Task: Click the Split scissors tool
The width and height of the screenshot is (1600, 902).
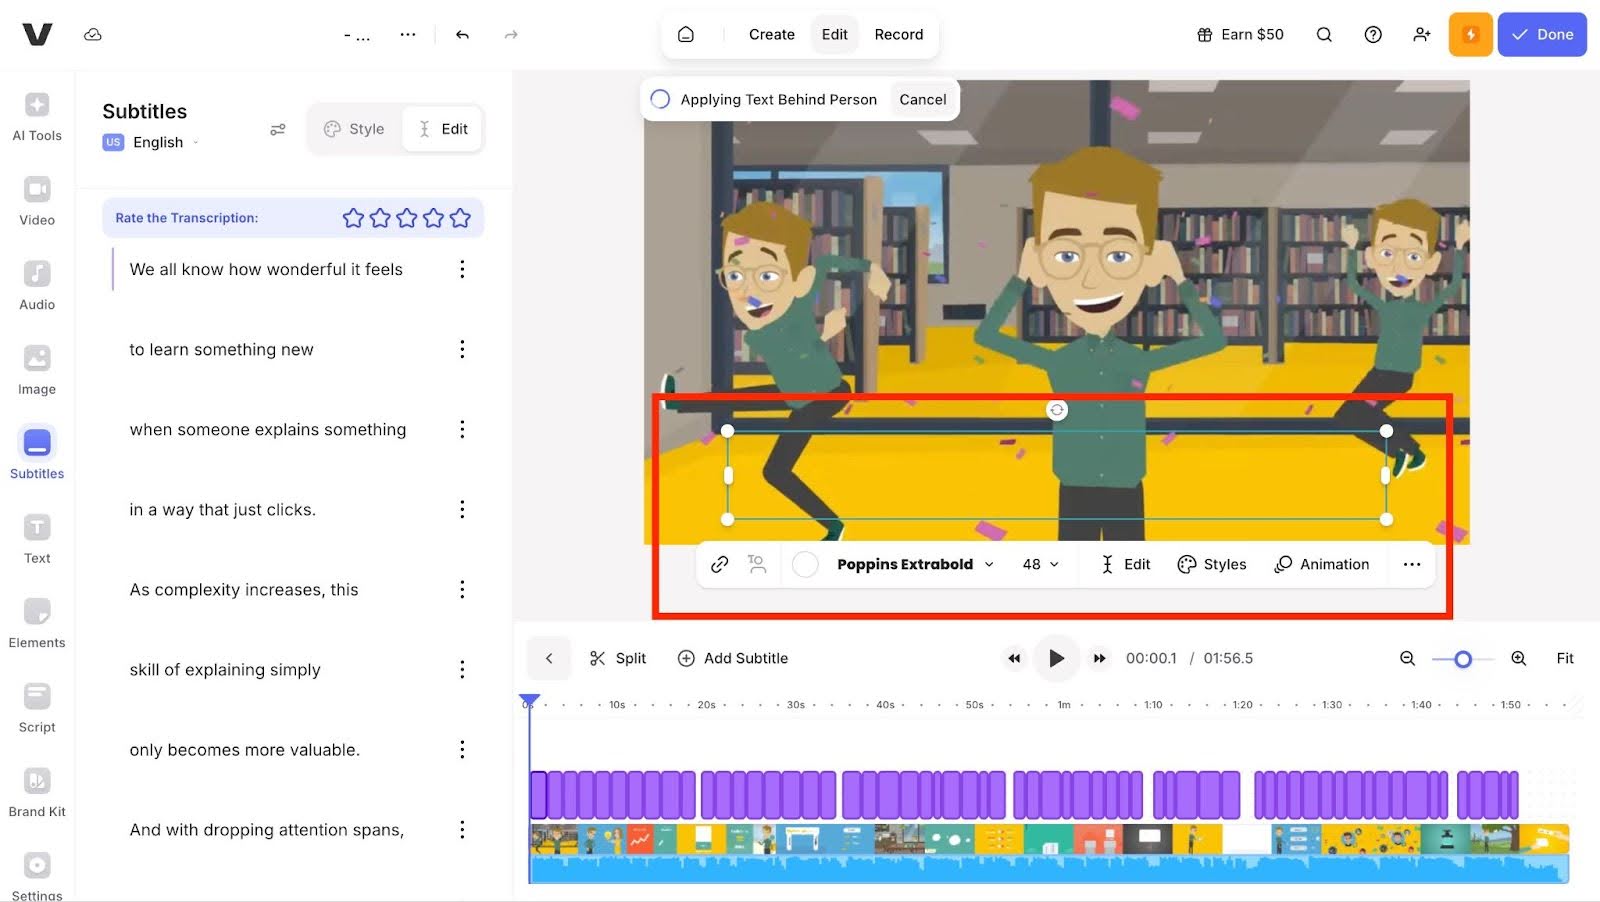Action: (618, 658)
